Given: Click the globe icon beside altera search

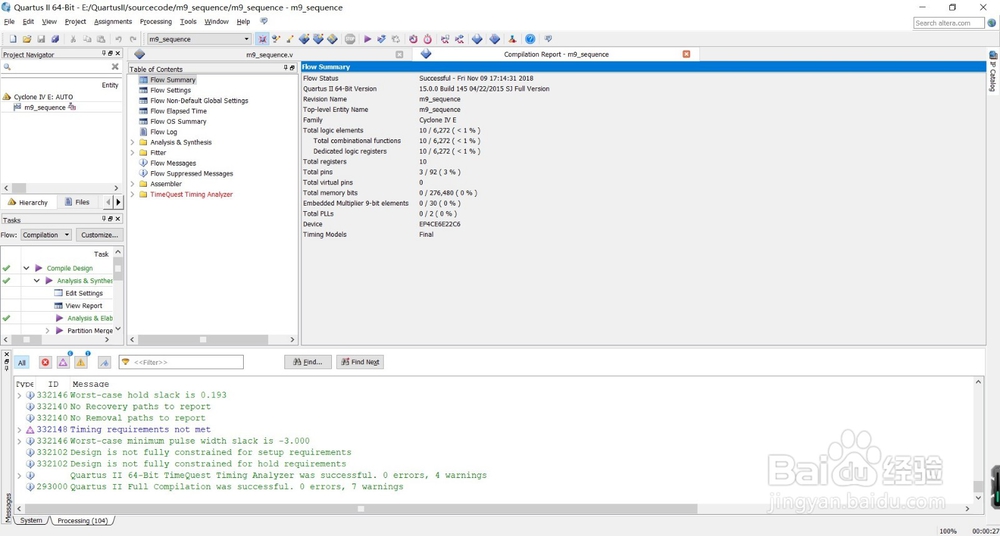Looking at the screenshot, I should tap(992, 23).
